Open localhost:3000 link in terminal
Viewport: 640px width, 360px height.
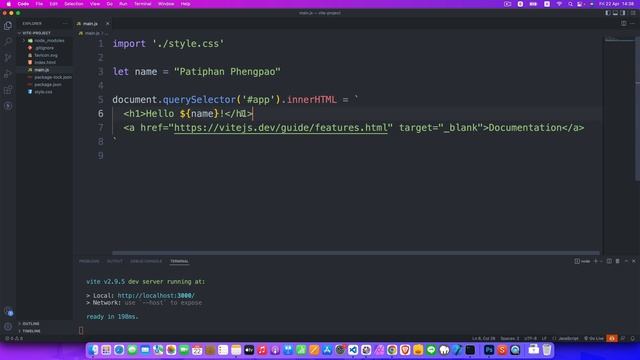click(x=156, y=296)
